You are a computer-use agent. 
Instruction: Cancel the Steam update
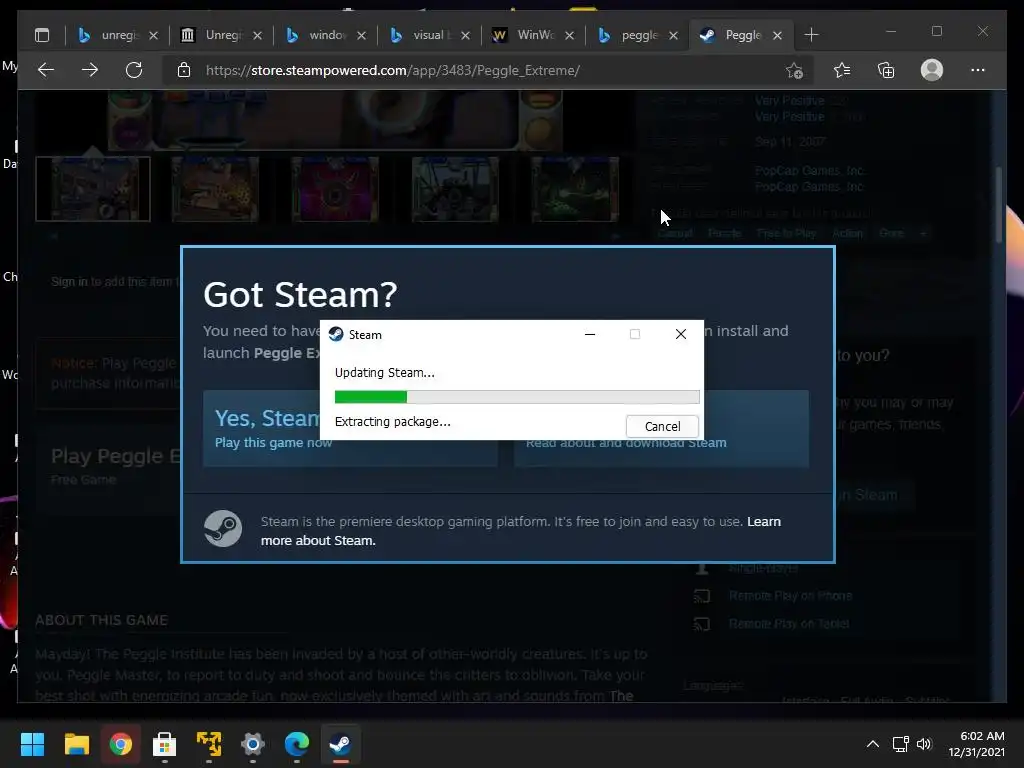click(x=662, y=426)
